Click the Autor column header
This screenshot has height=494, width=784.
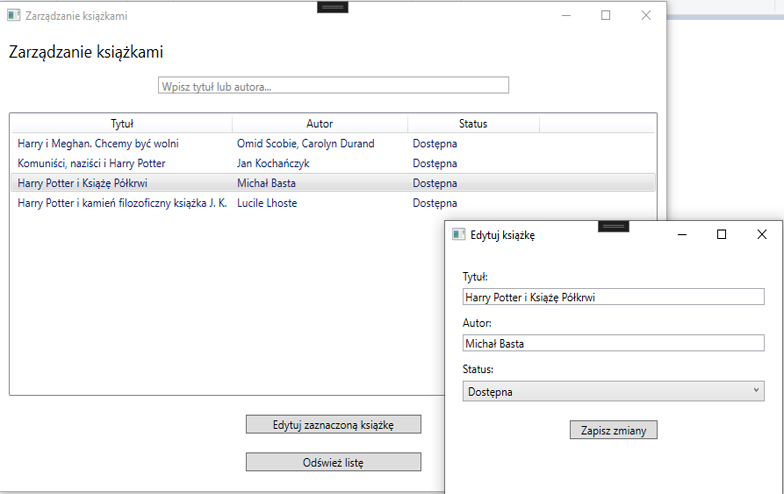320,124
